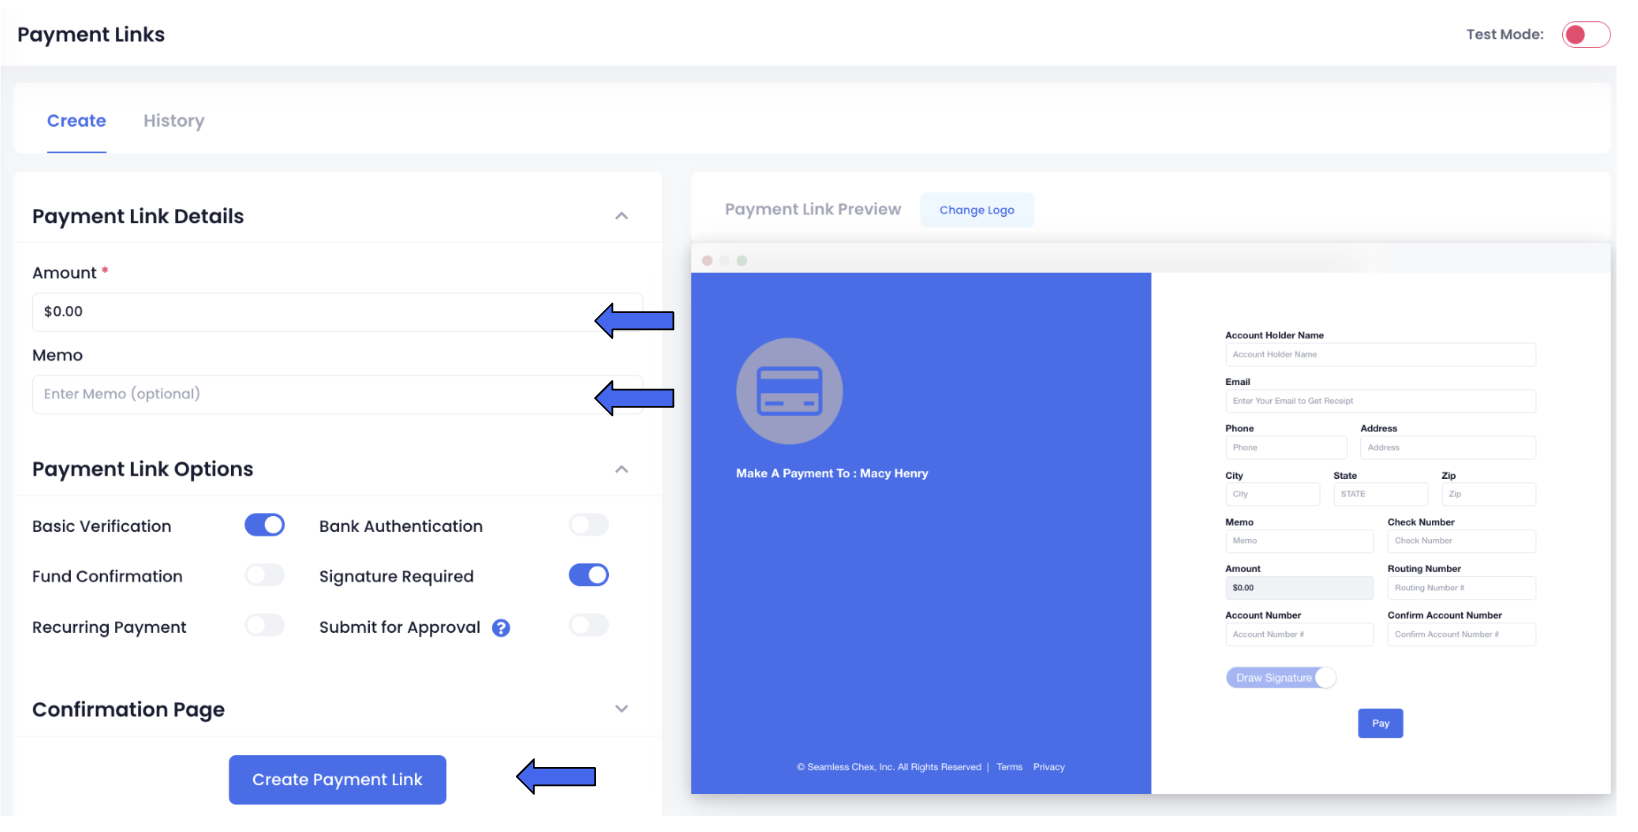The height and width of the screenshot is (832, 1638).
Task: Switch to the Create tab
Action: click(x=76, y=121)
